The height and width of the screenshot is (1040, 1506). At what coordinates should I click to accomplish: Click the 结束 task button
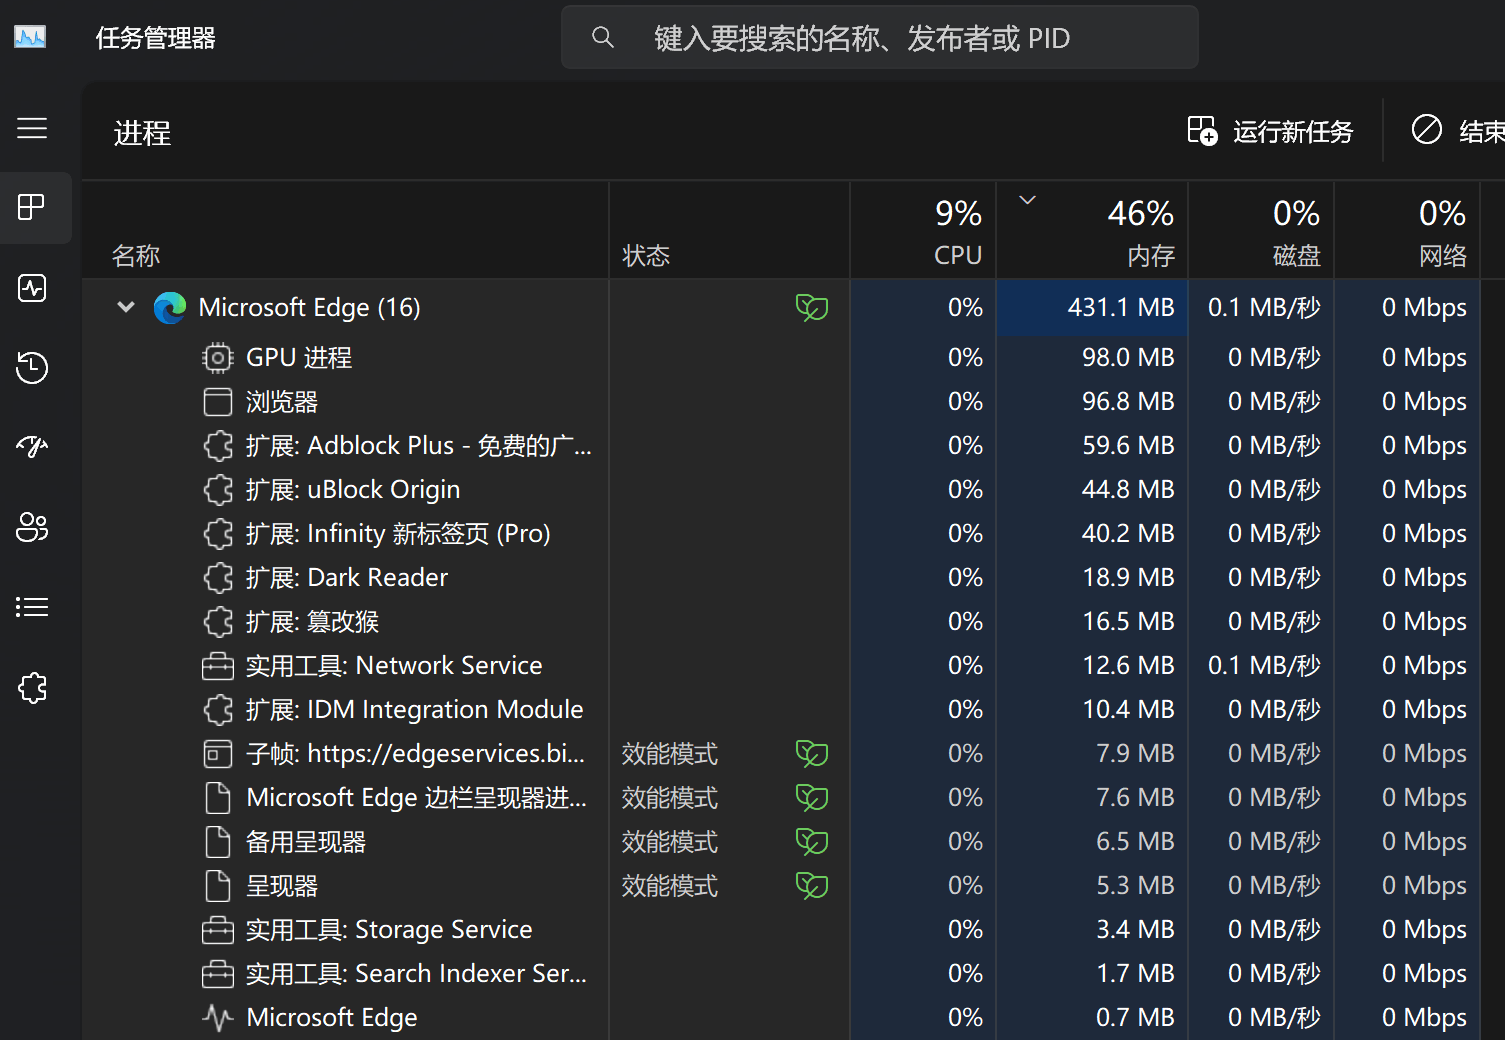pyautogui.click(x=1458, y=131)
